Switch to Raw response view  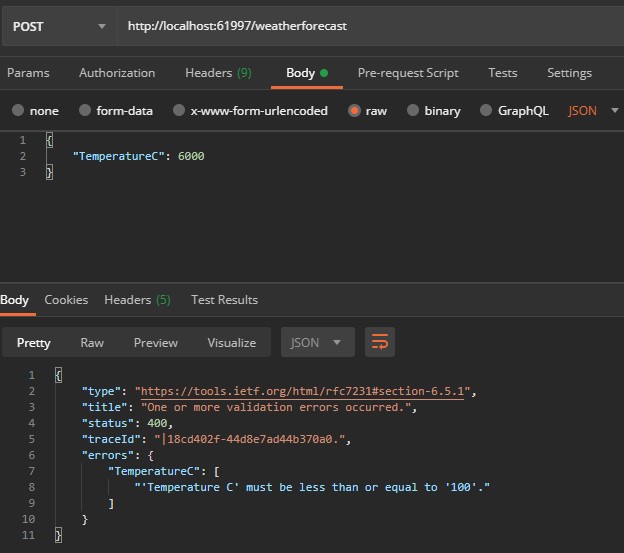coord(92,342)
